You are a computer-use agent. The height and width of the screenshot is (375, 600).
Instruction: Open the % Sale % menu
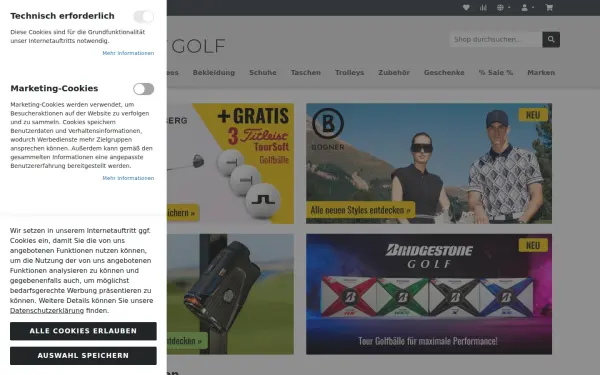pyautogui.click(x=496, y=72)
